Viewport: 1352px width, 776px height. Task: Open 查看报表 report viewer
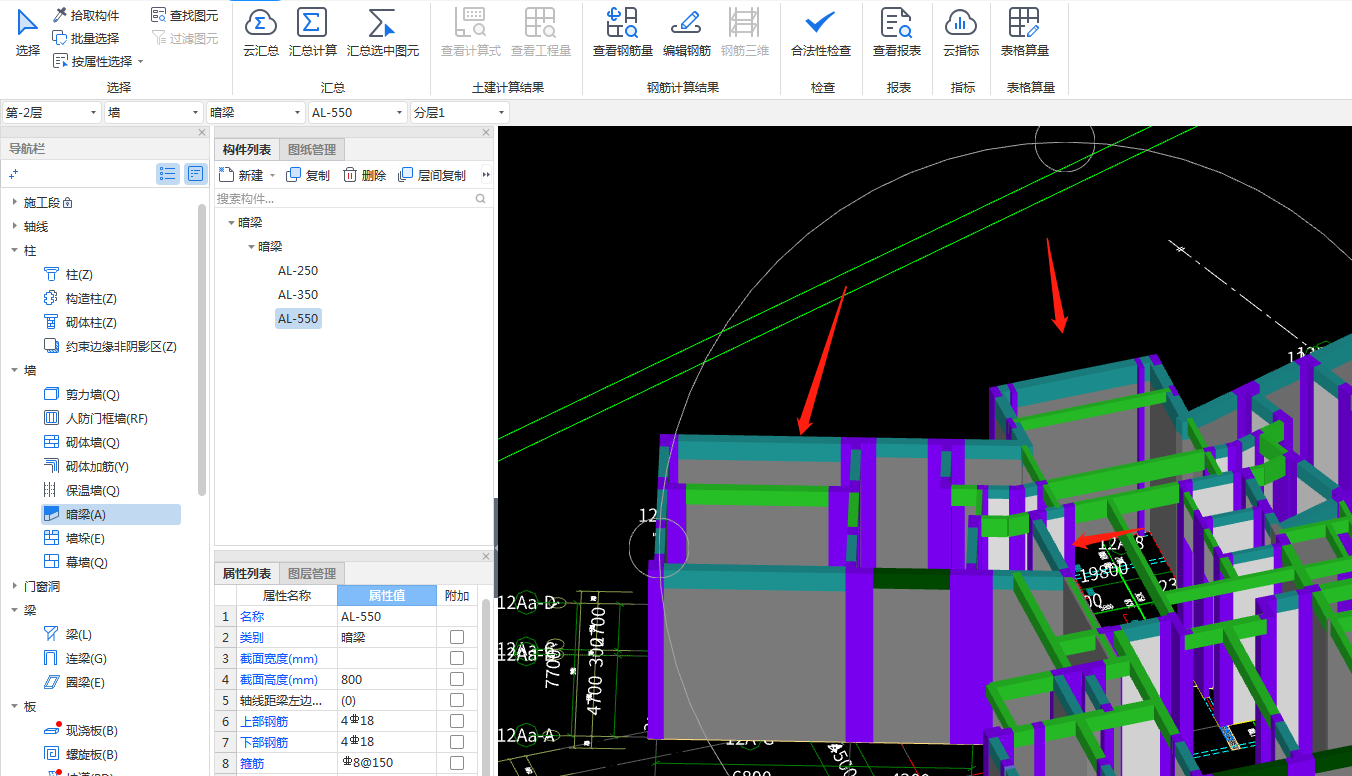(x=897, y=33)
